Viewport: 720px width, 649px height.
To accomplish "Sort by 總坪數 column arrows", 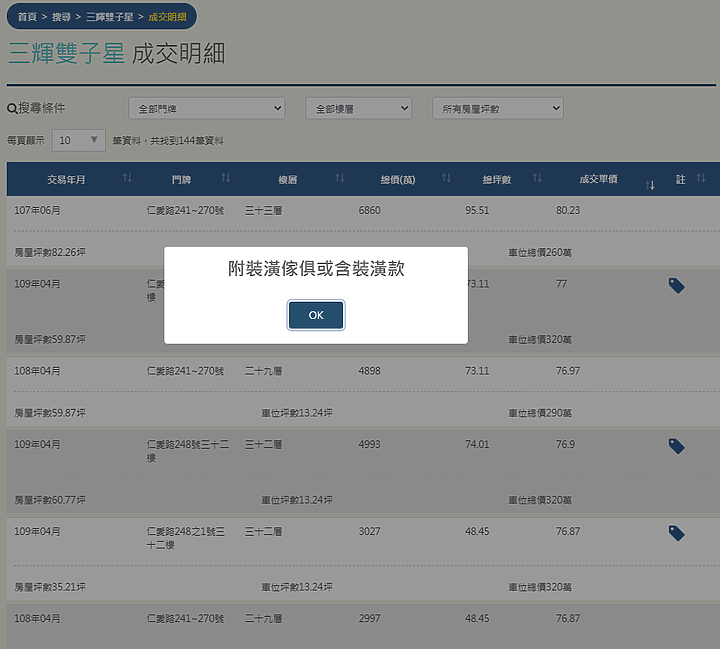I will tap(537, 178).
